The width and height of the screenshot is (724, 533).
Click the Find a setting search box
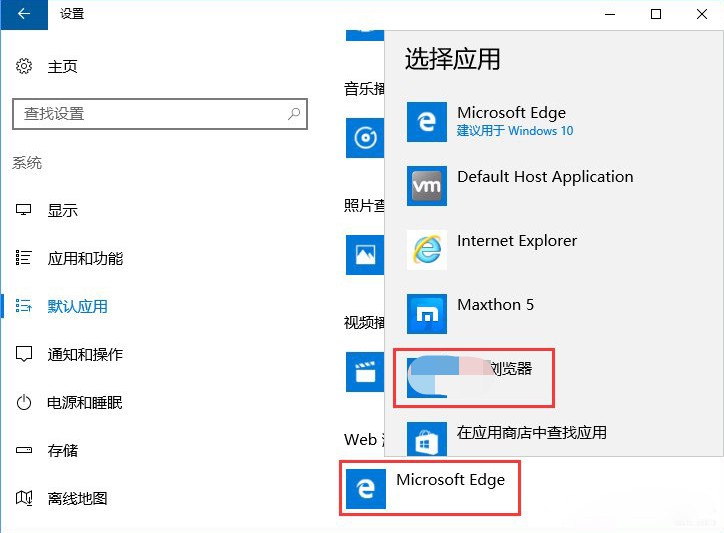(150, 114)
